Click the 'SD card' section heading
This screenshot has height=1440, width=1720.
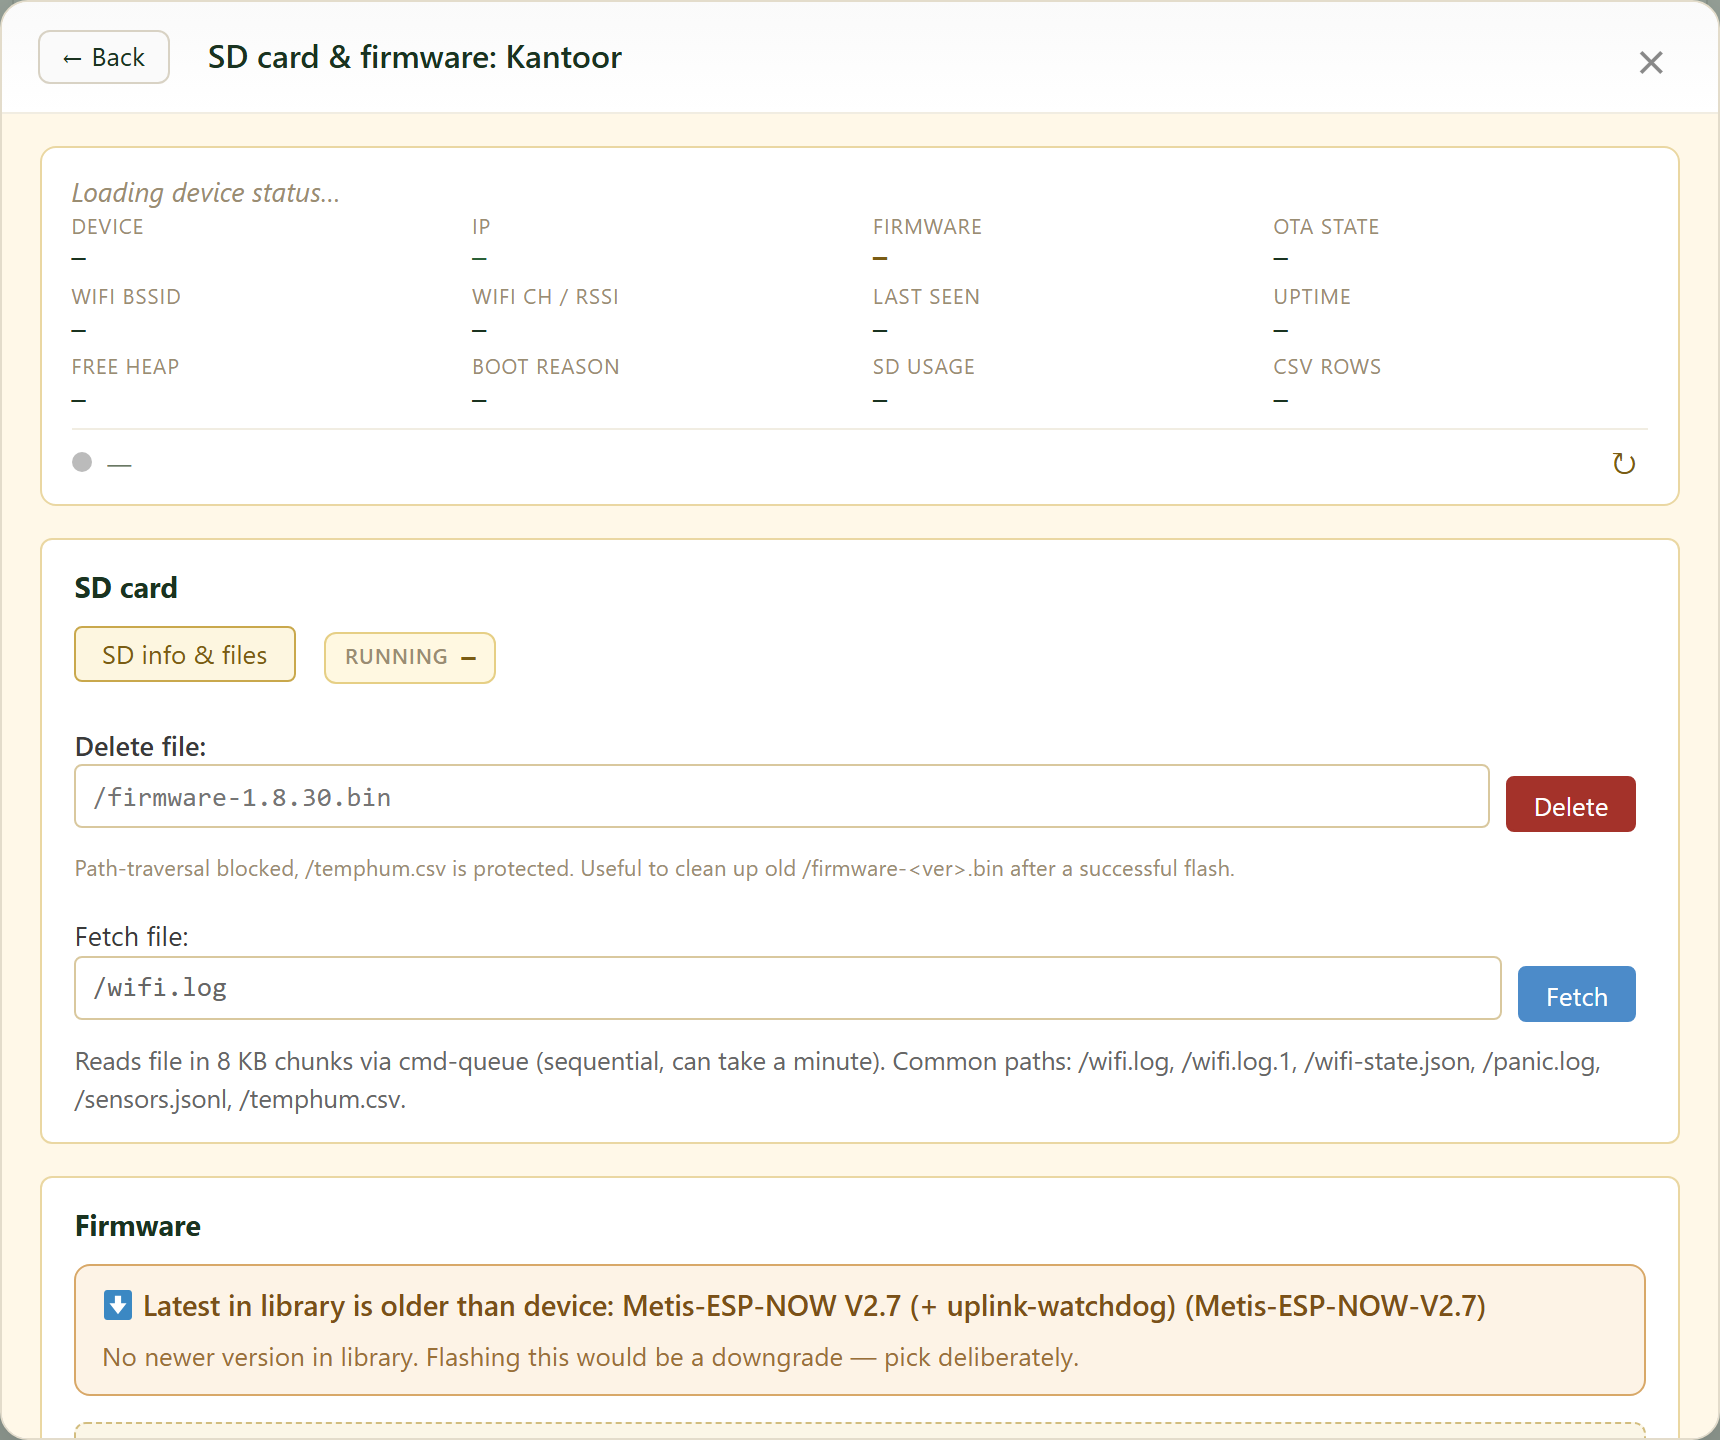click(126, 588)
